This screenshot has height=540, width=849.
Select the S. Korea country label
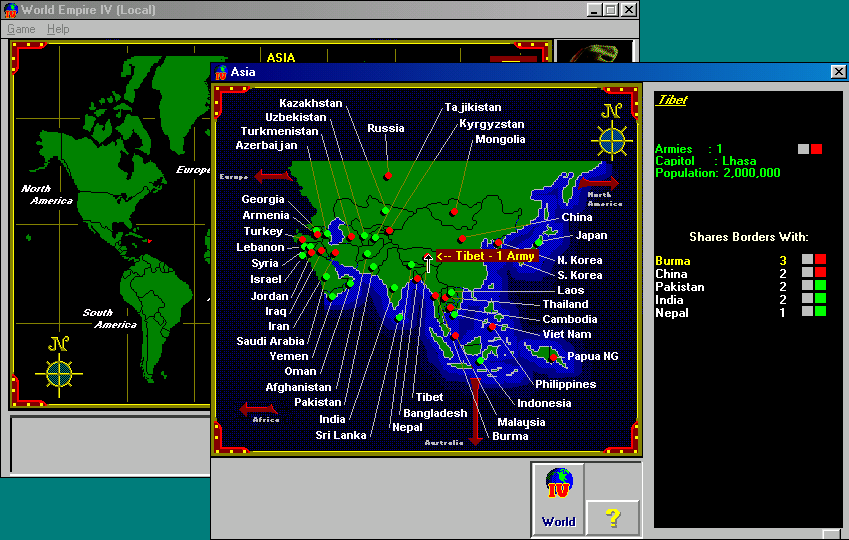coord(580,275)
